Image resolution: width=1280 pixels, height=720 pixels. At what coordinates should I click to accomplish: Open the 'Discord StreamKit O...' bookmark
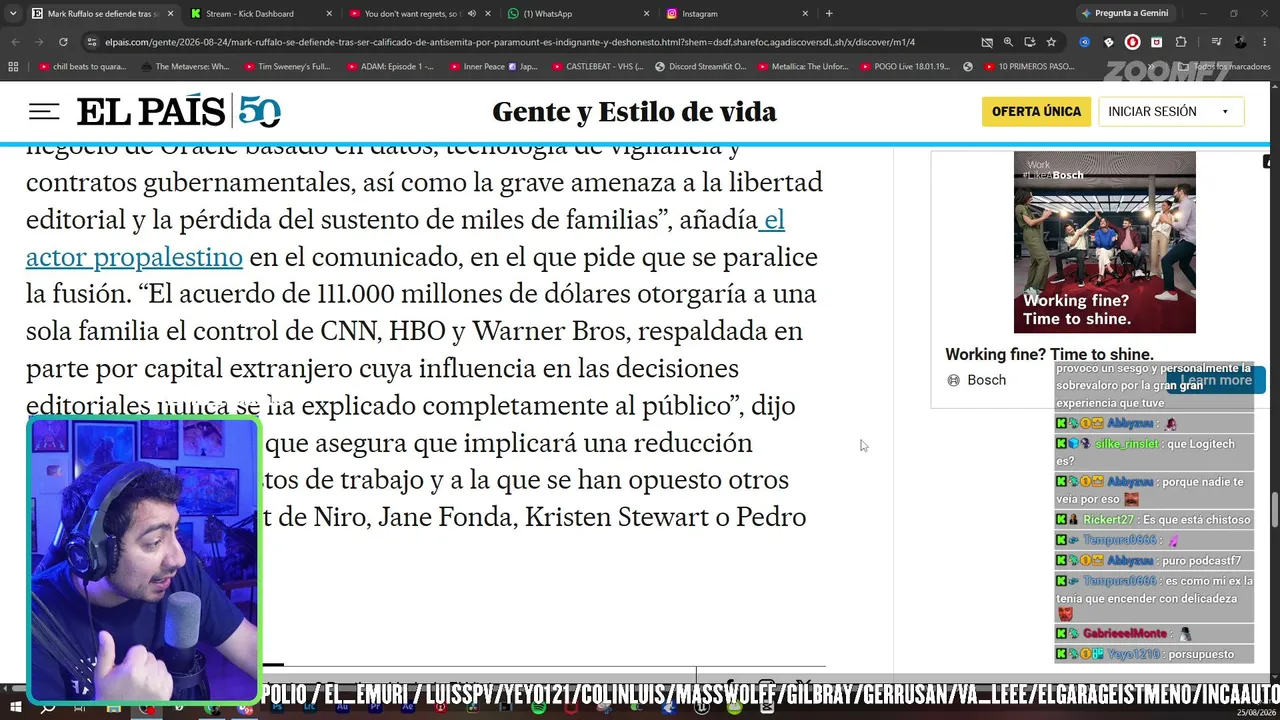pyautogui.click(x=700, y=67)
